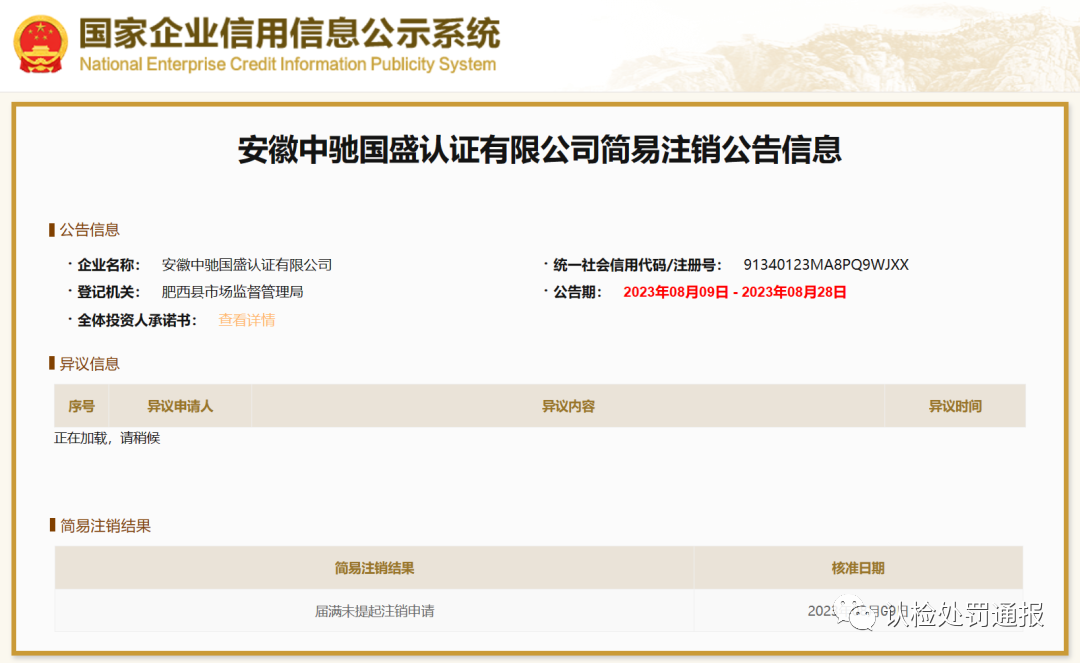The image size is (1080, 663).
Task: Click the 正在加载，请稍候 loading message
Action: pos(107,438)
